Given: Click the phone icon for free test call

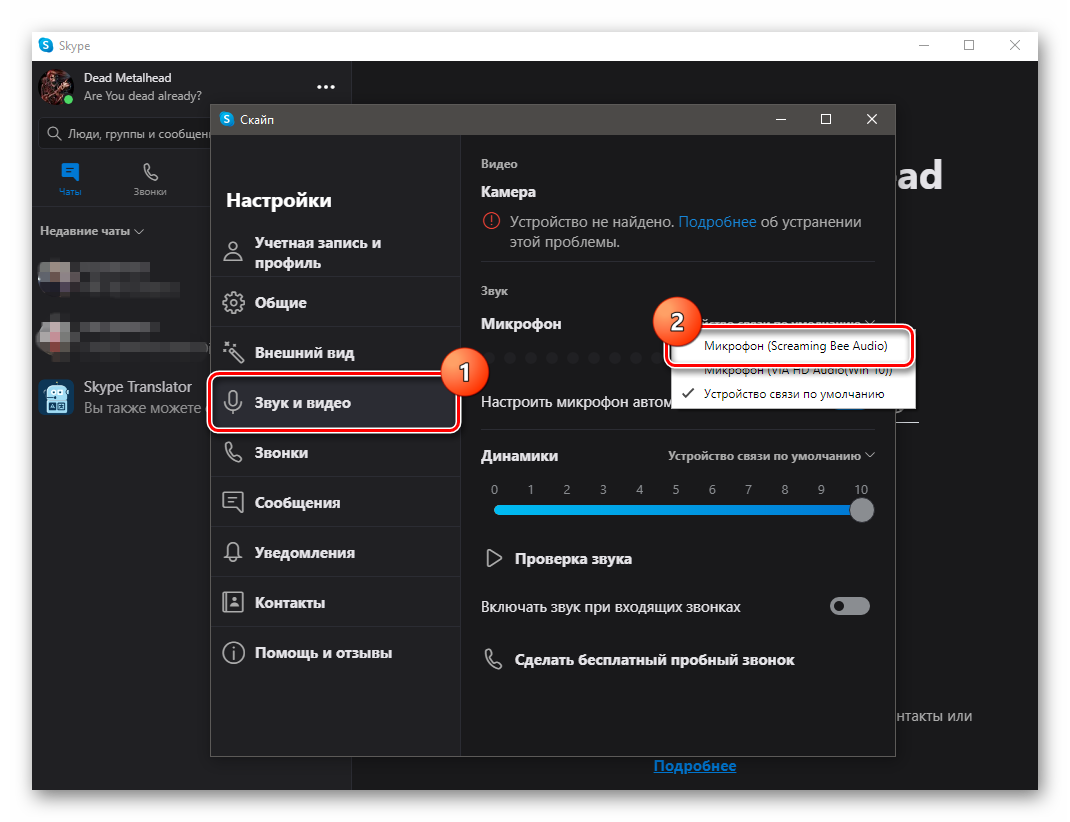Looking at the screenshot, I should click(493, 660).
